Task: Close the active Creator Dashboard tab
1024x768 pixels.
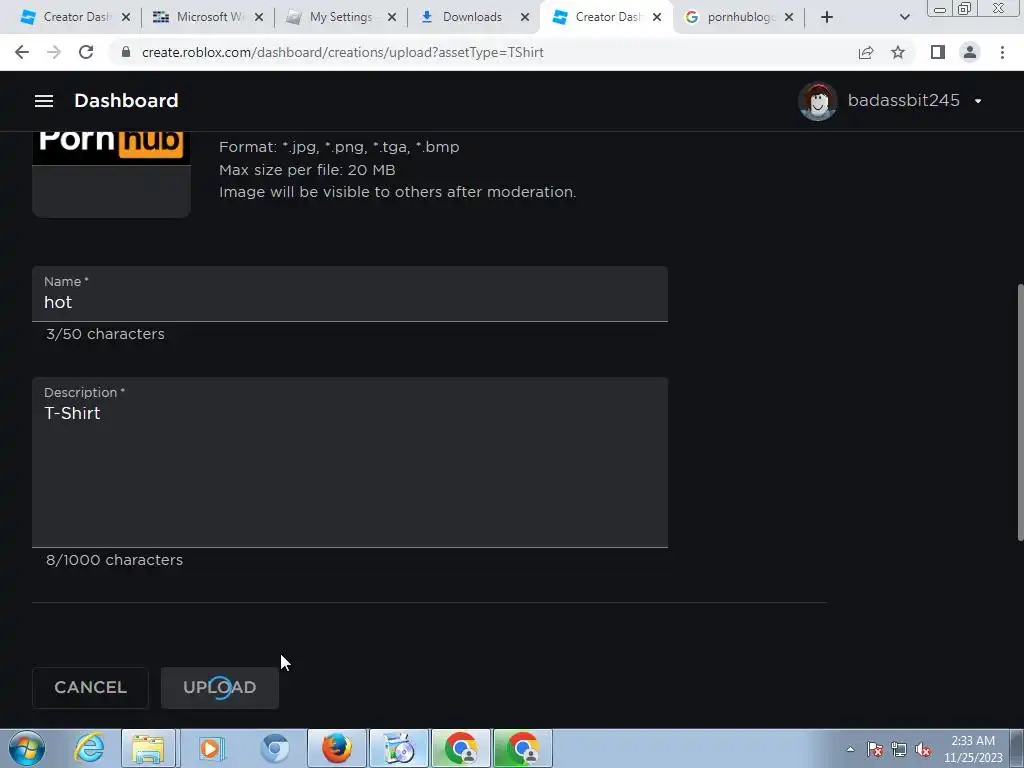Action: 657,17
